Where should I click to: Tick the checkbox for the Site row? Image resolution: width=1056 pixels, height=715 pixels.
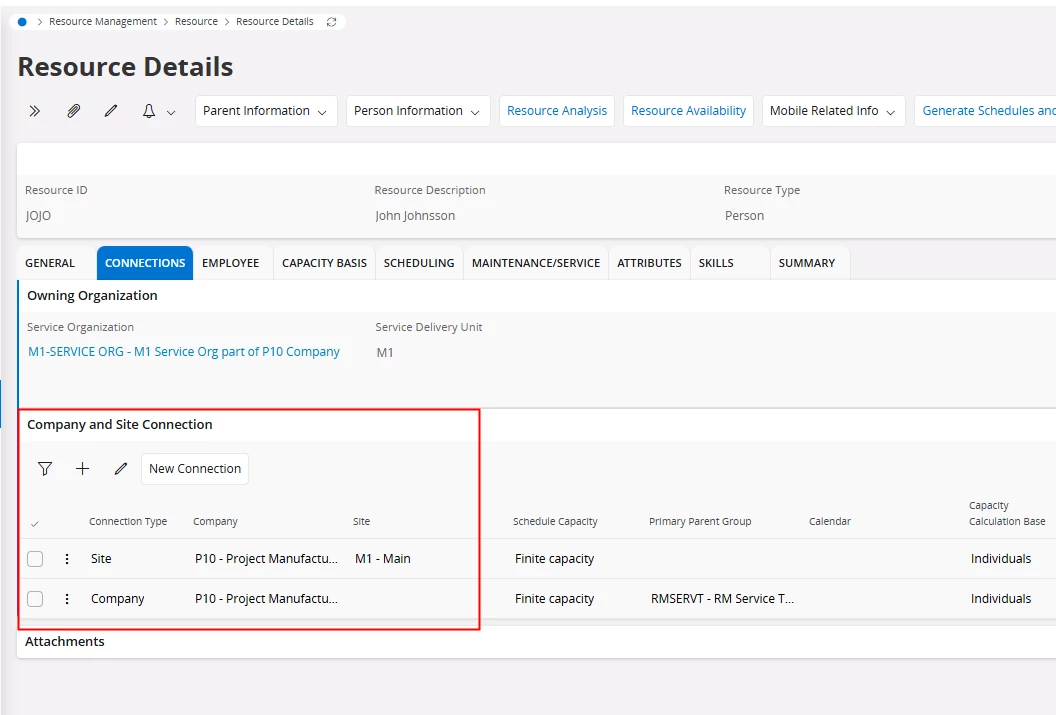pyautogui.click(x=35, y=559)
